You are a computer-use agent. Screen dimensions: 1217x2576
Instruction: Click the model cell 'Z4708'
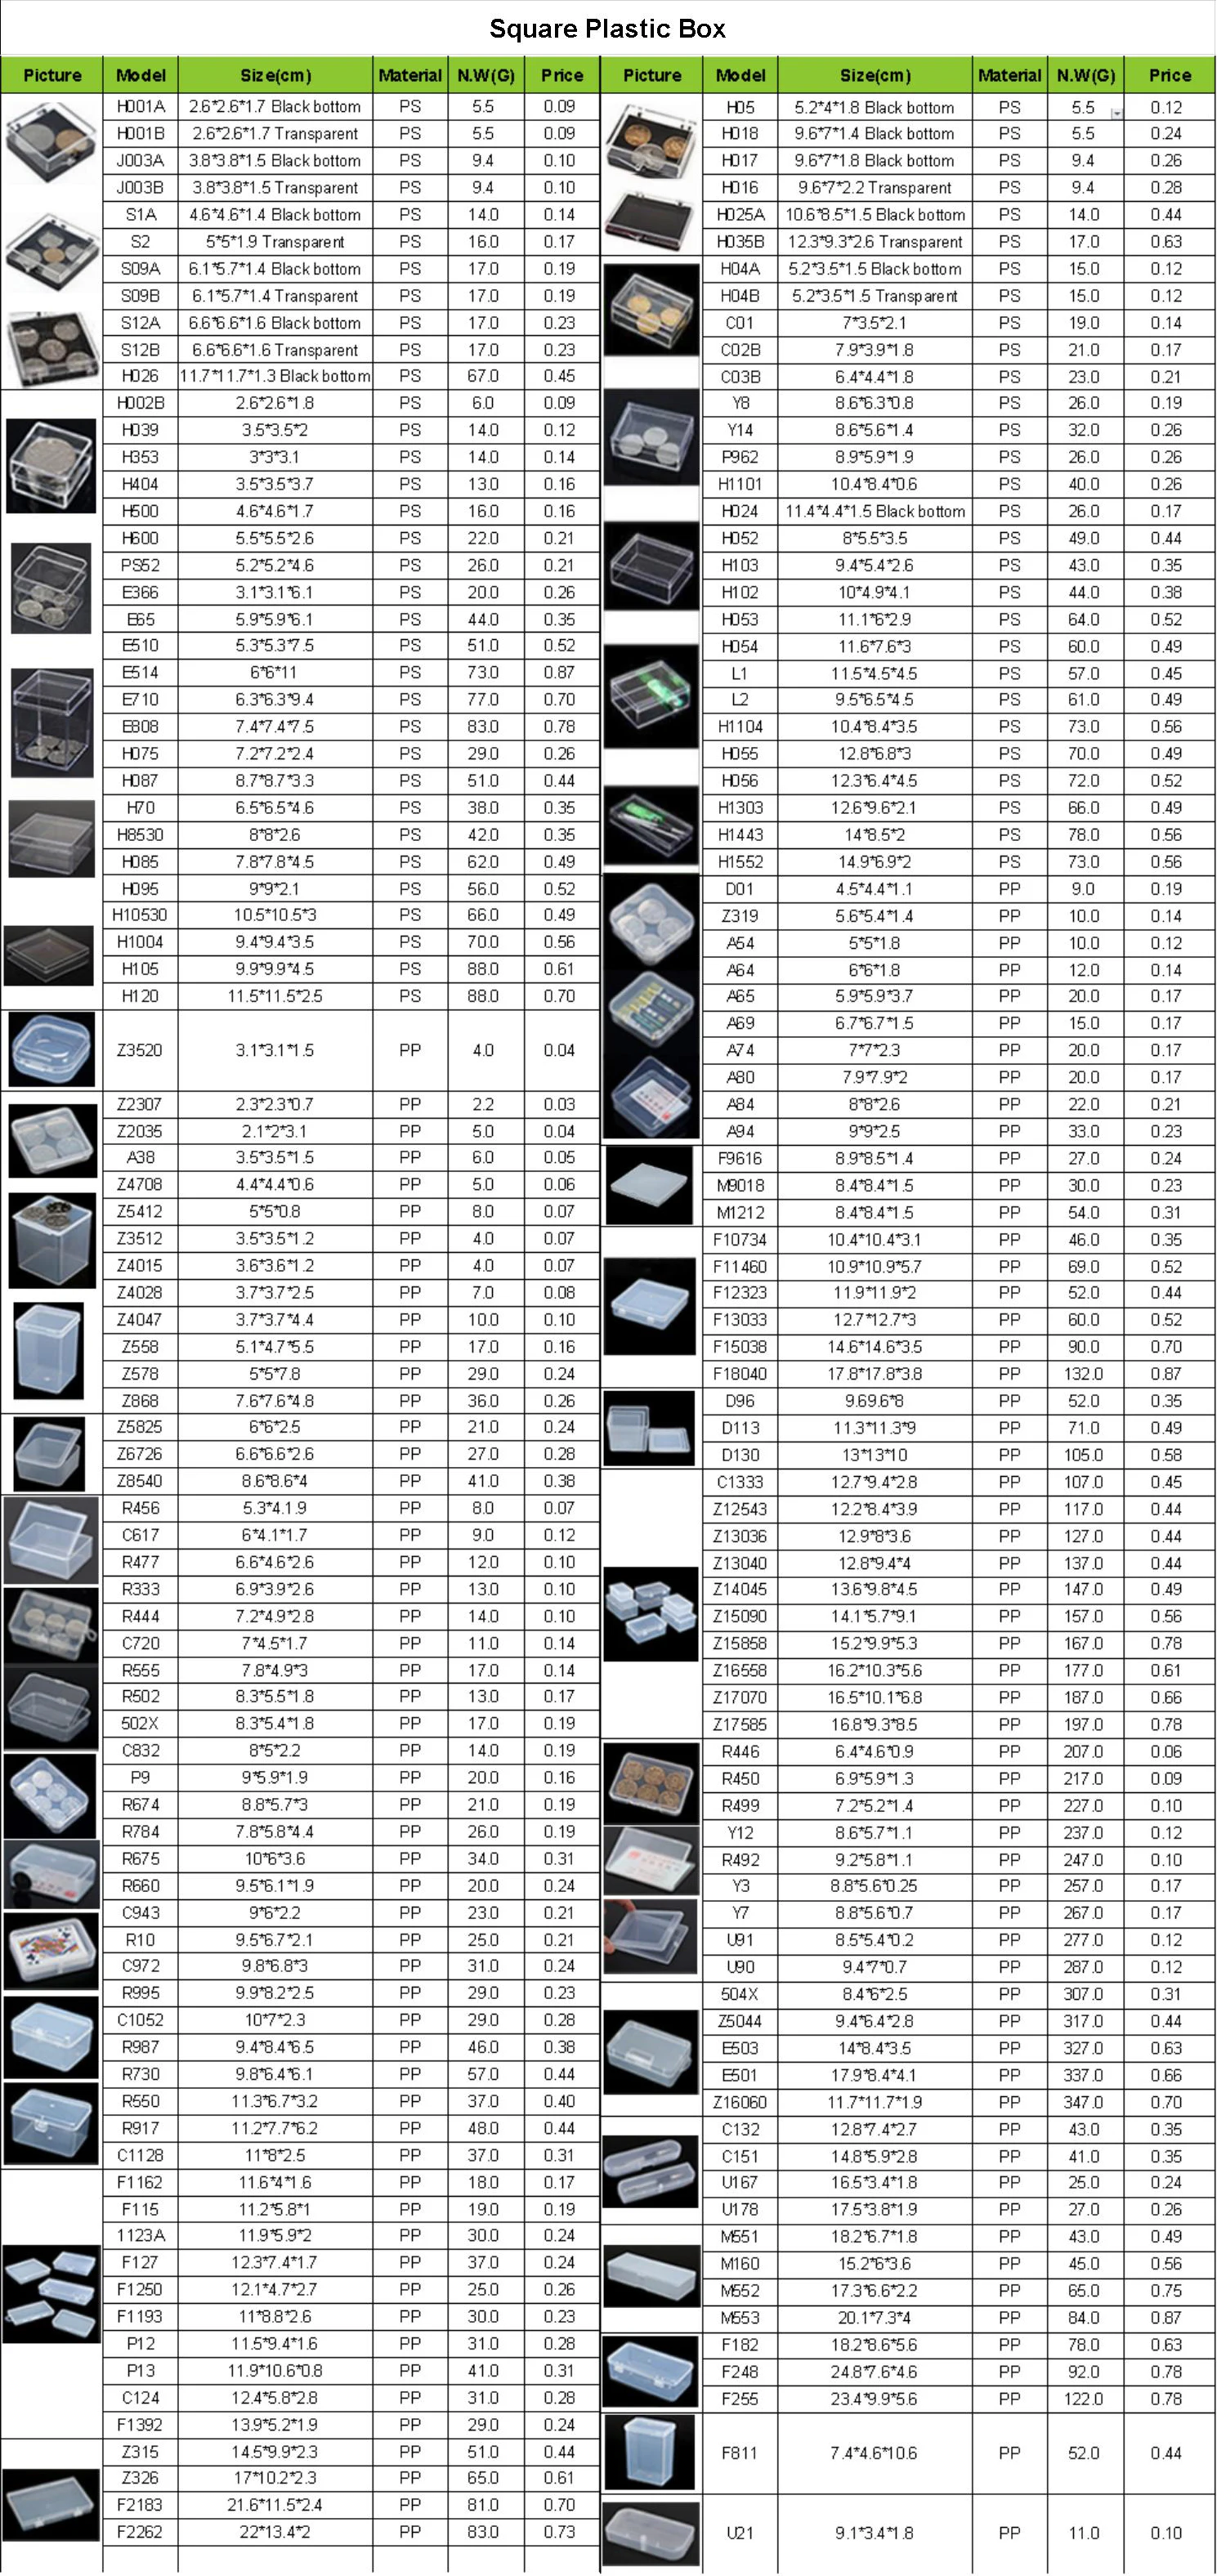pos(140,1185)
